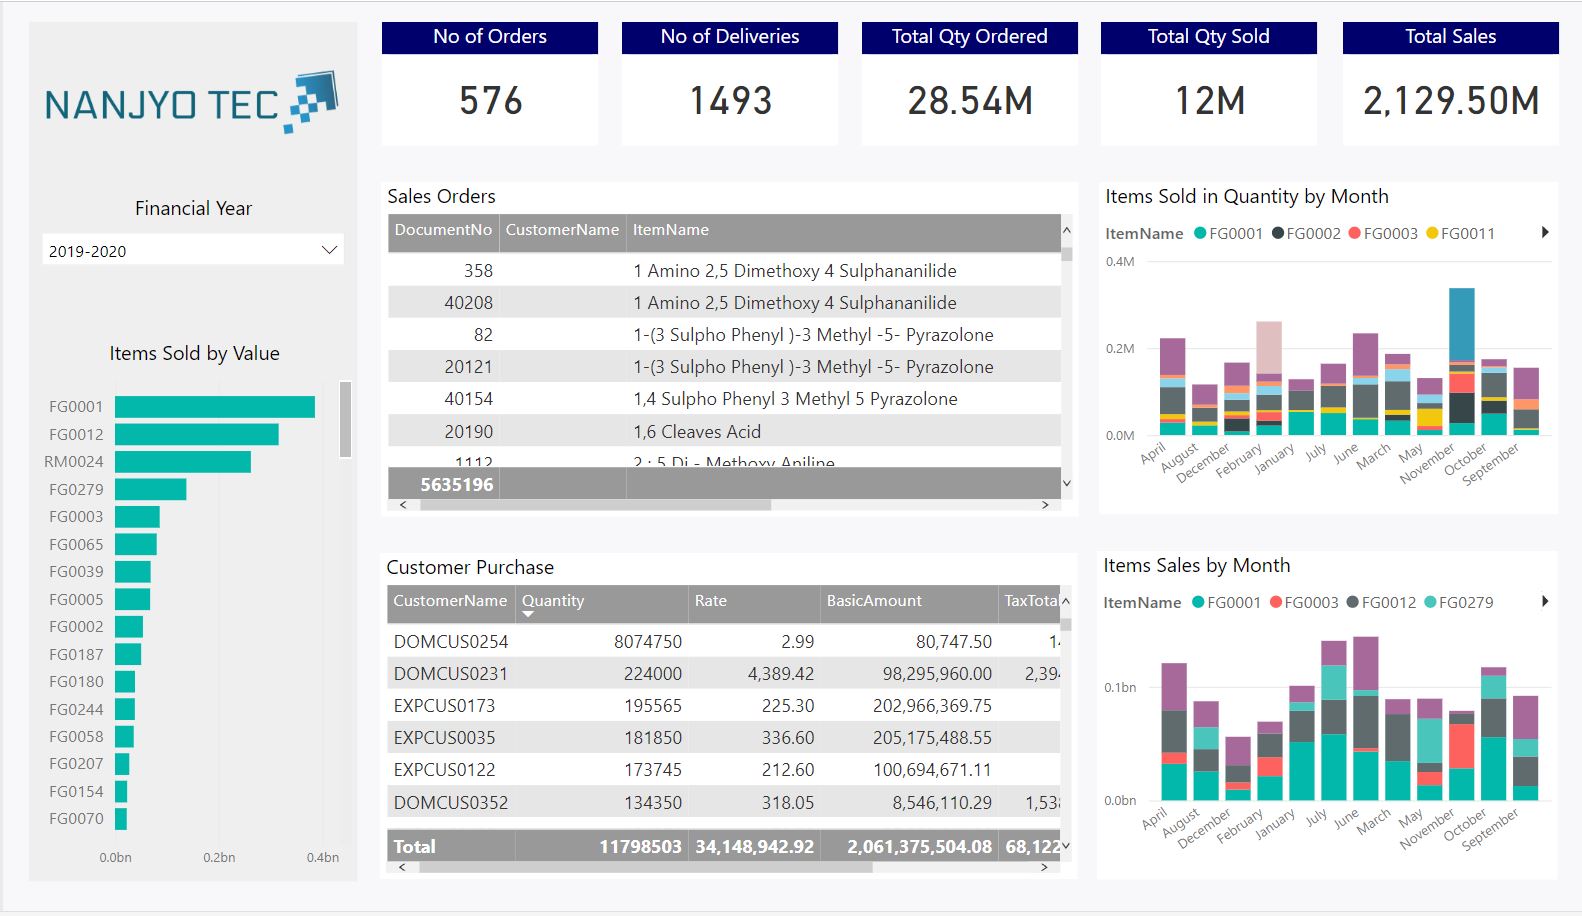Click the No of Orders card value 576
Viewport: 1582px width, 916px height.
(490, 101)
